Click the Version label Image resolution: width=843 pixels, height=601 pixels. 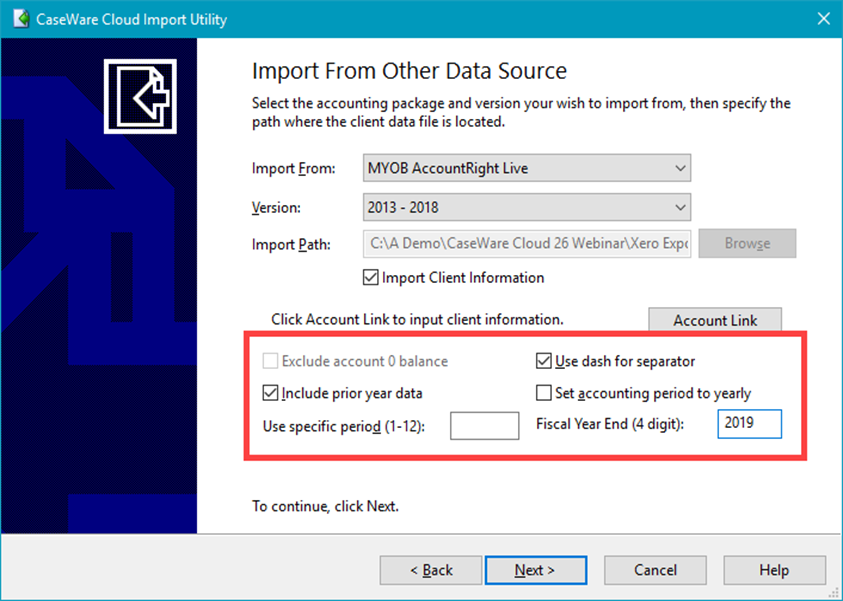(x=276, y=208)
